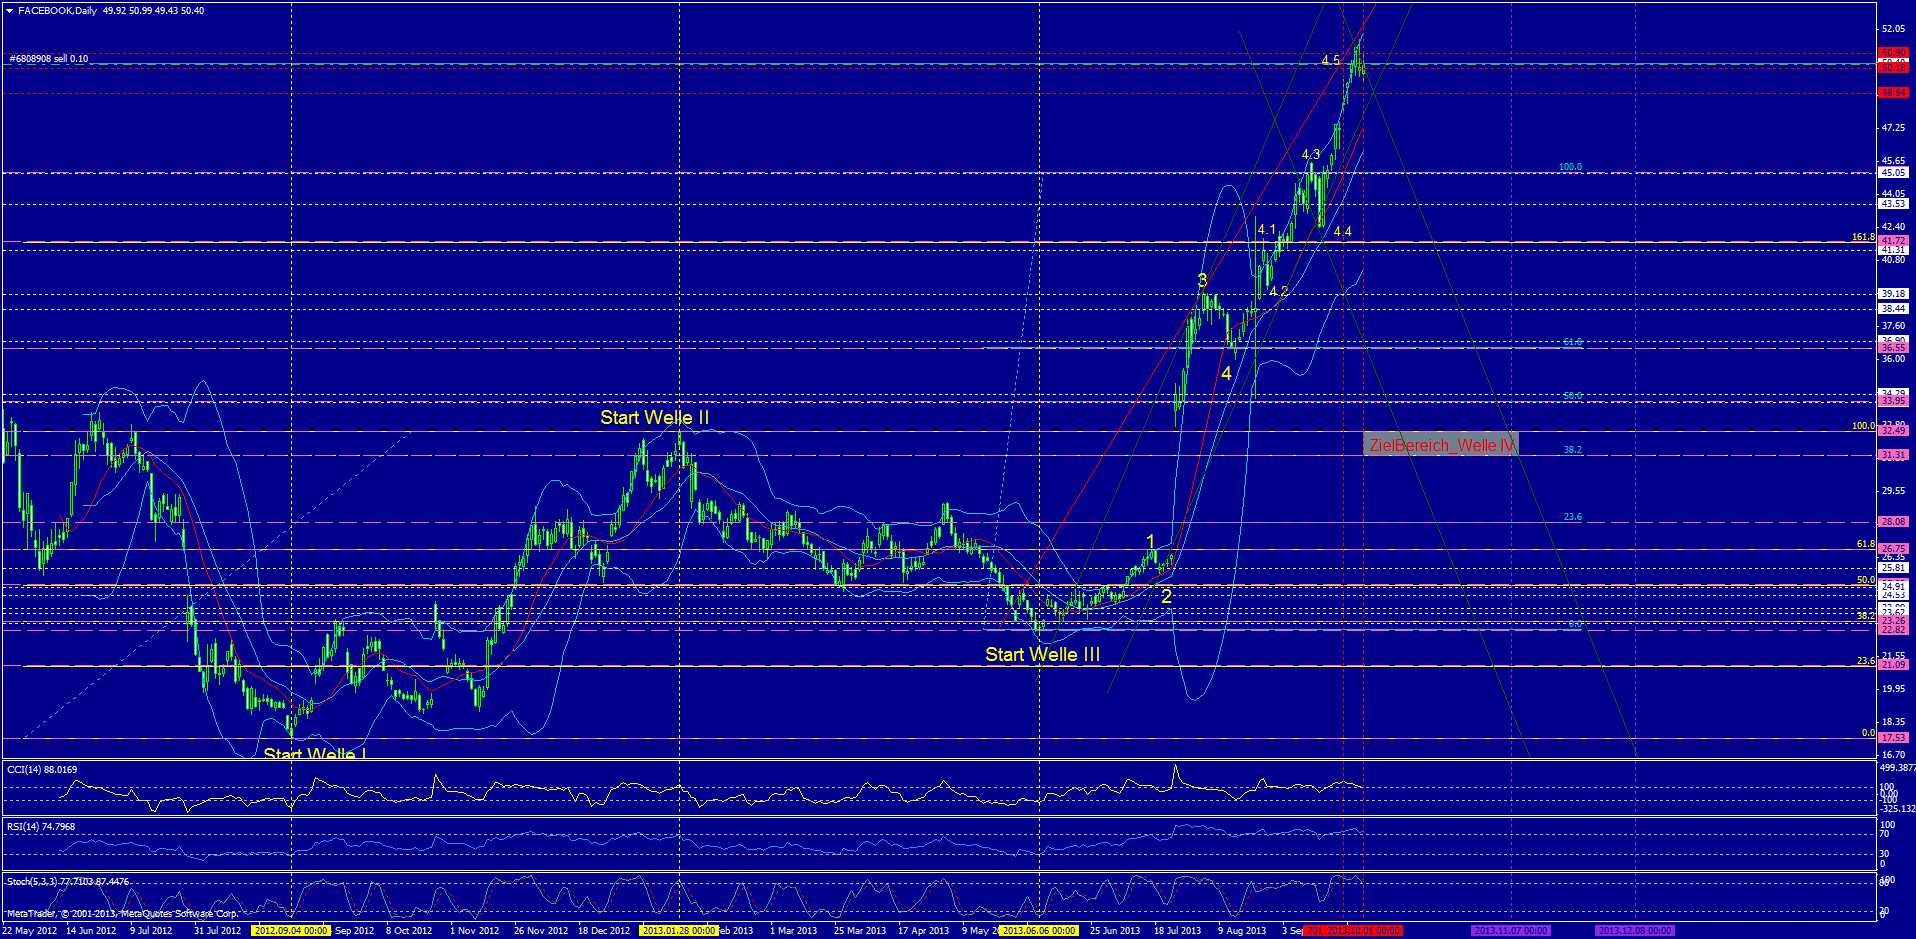
Task: Click the red 48.94 price tag
Action: [x=1893, y=93]
